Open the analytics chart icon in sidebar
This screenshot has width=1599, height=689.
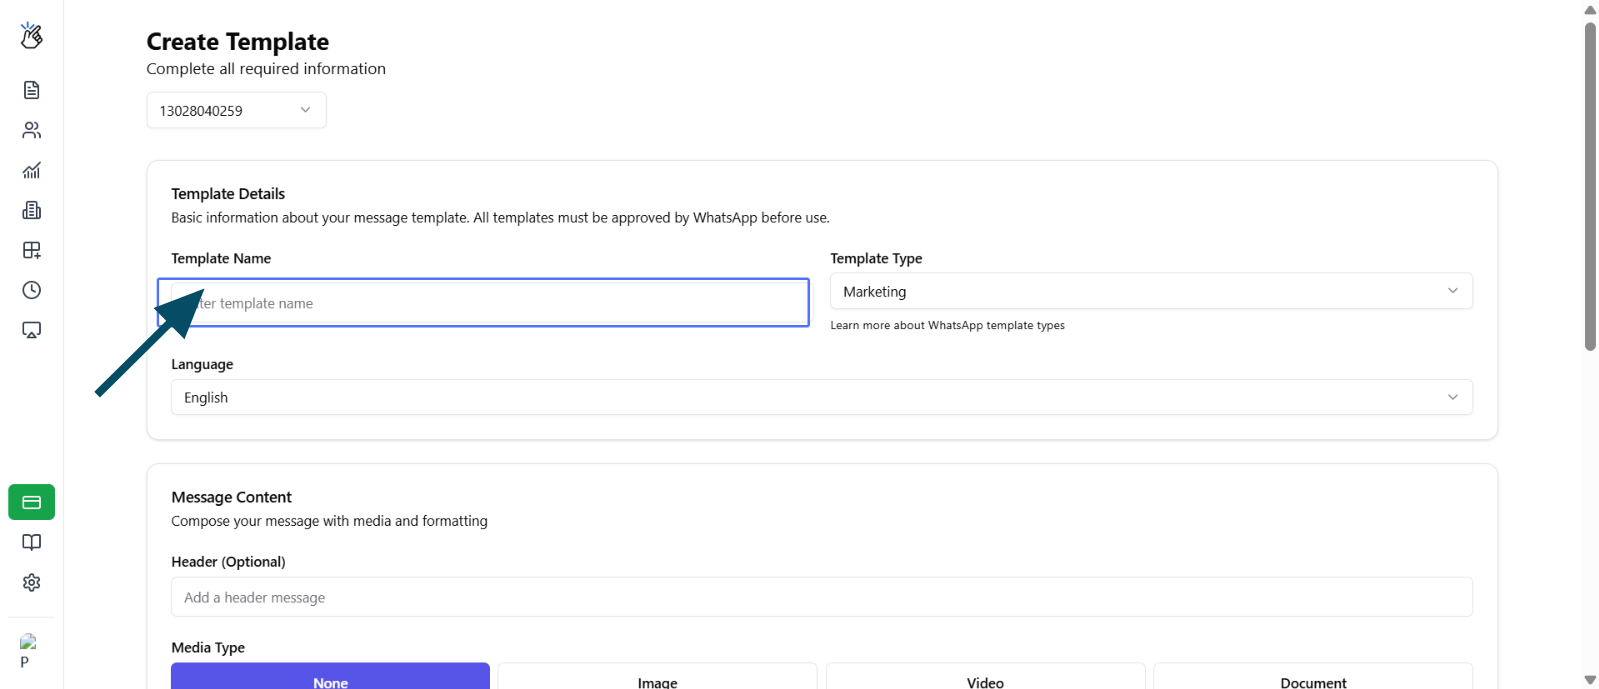pos(32,170)
